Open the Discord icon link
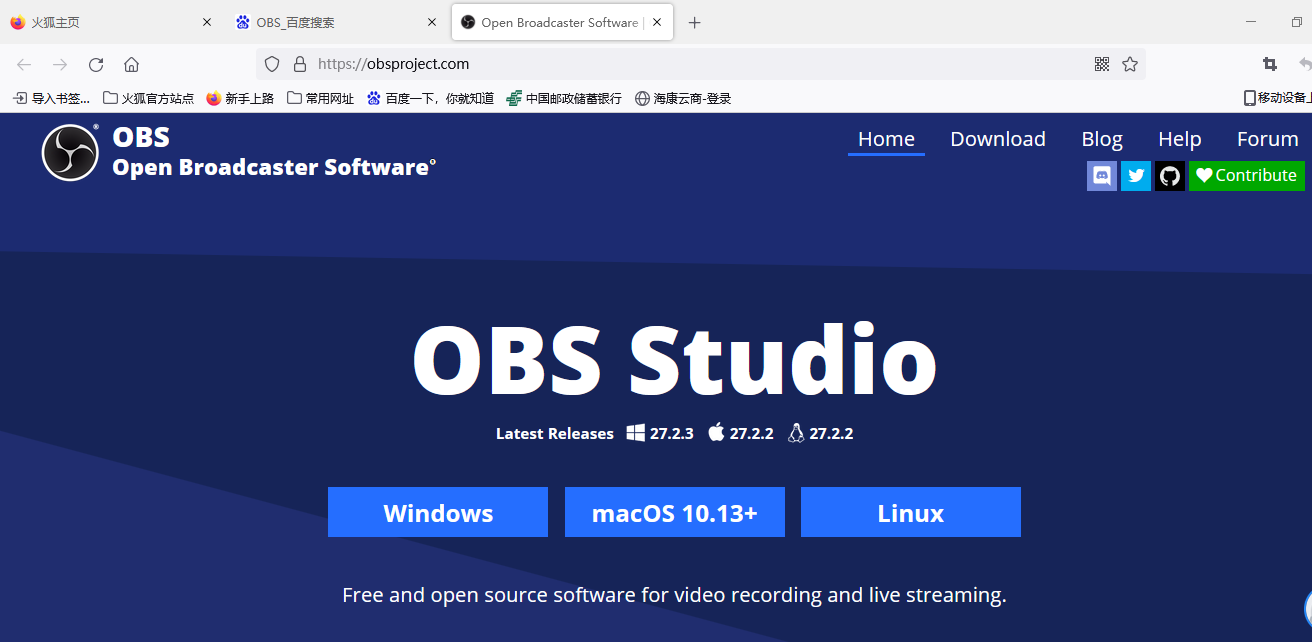1312x642 pixels. [x=1102, y=176]
